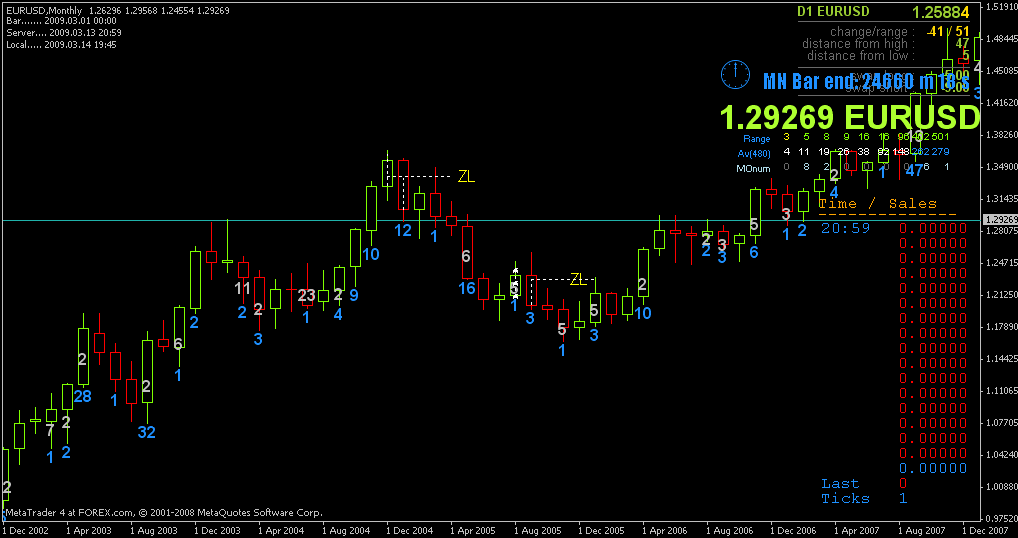The height and width of the screenshot is (538, 1018).
Task: Click the blue 0.00000 value in sales list
Action: [x=933, y=468]
